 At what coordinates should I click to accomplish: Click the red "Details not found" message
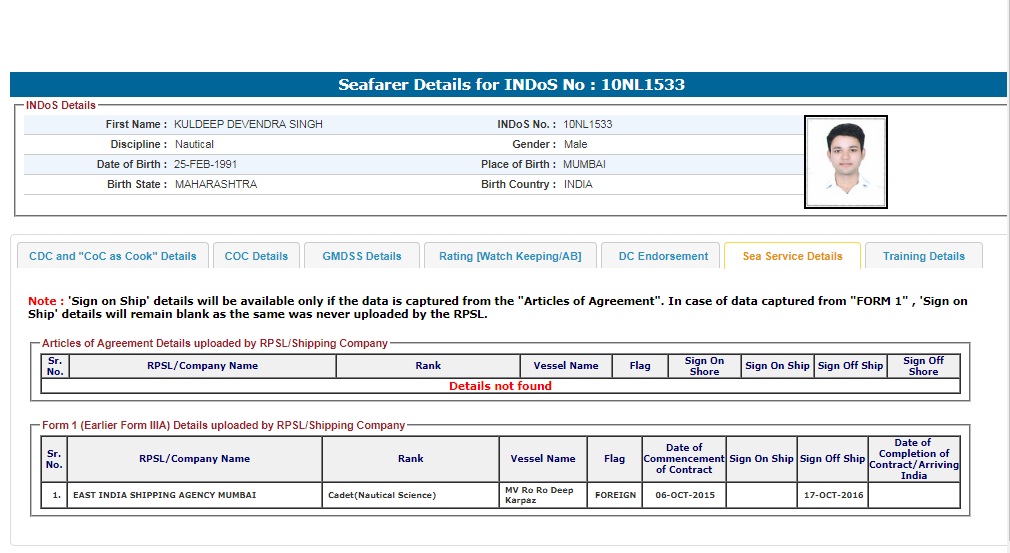(x=500, y=386)
